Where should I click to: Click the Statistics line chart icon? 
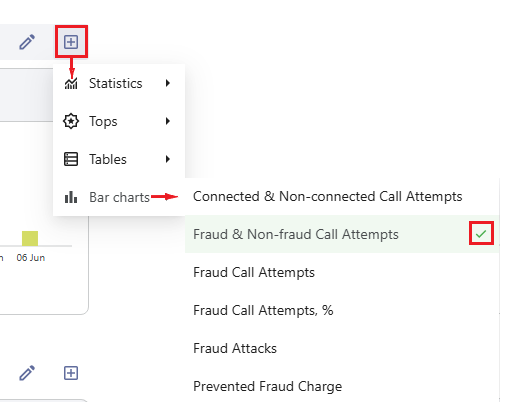pyautogui.click(x=71, y=83)
